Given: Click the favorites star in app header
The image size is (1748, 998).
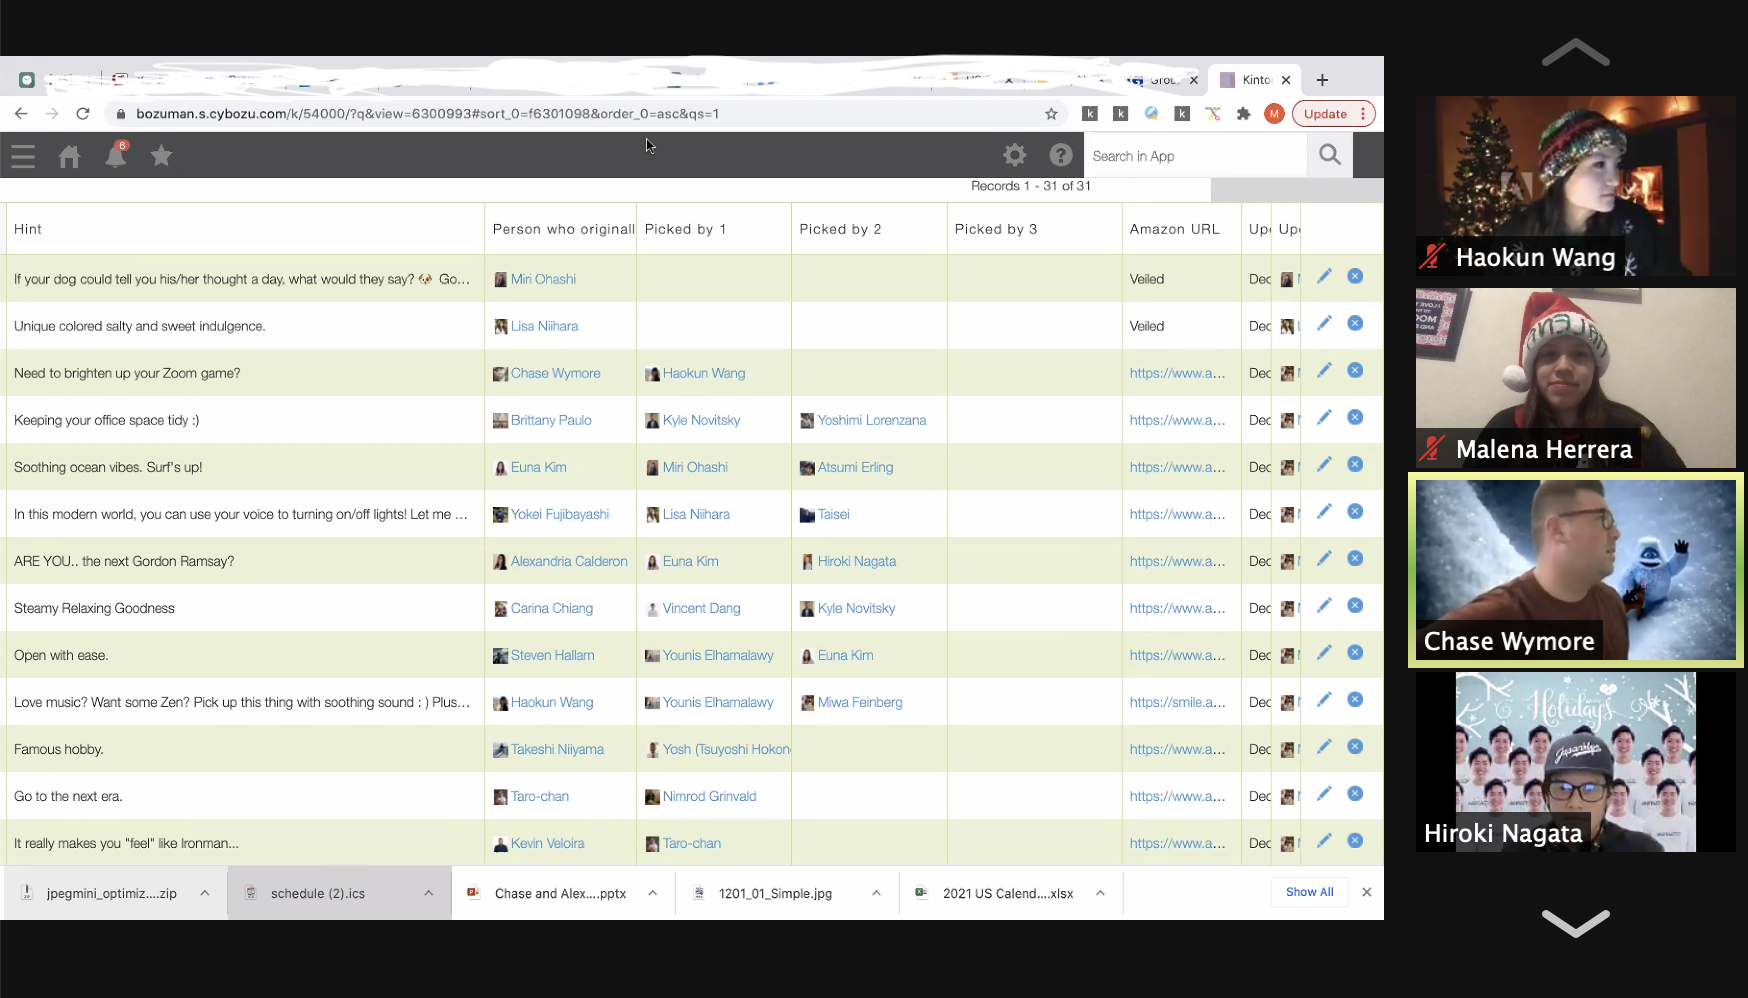Looking at the screenshot, I should (x=161, y=156).
